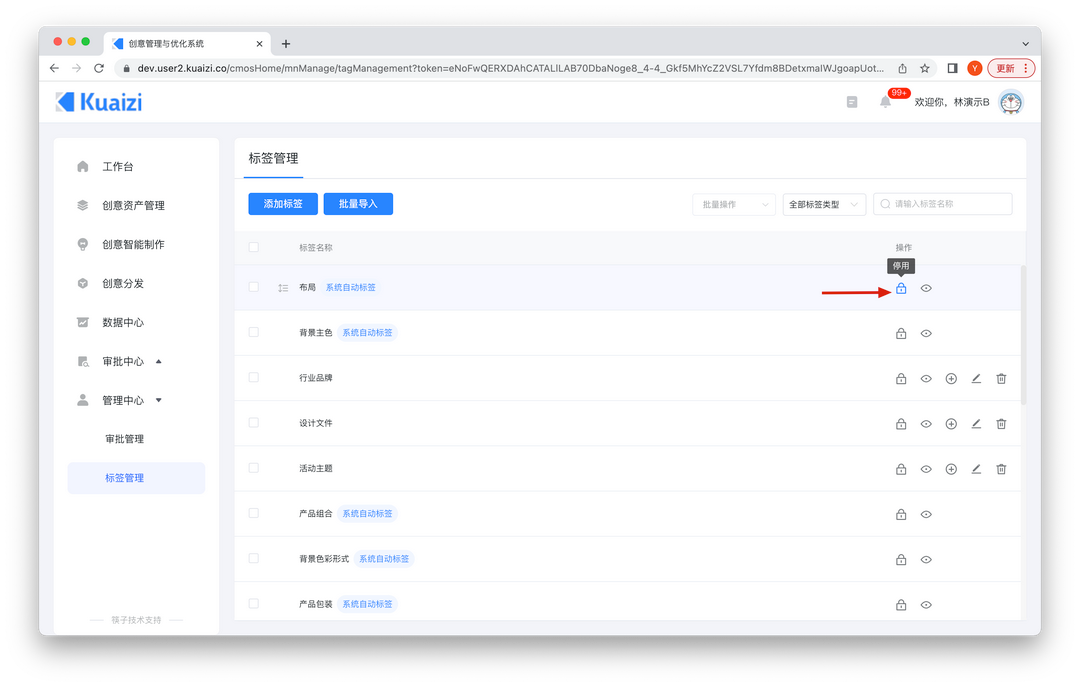This screenshot has height=687, width=1080.
Task: Open 创意资产管理 in the sidebar
Action: 136,205
